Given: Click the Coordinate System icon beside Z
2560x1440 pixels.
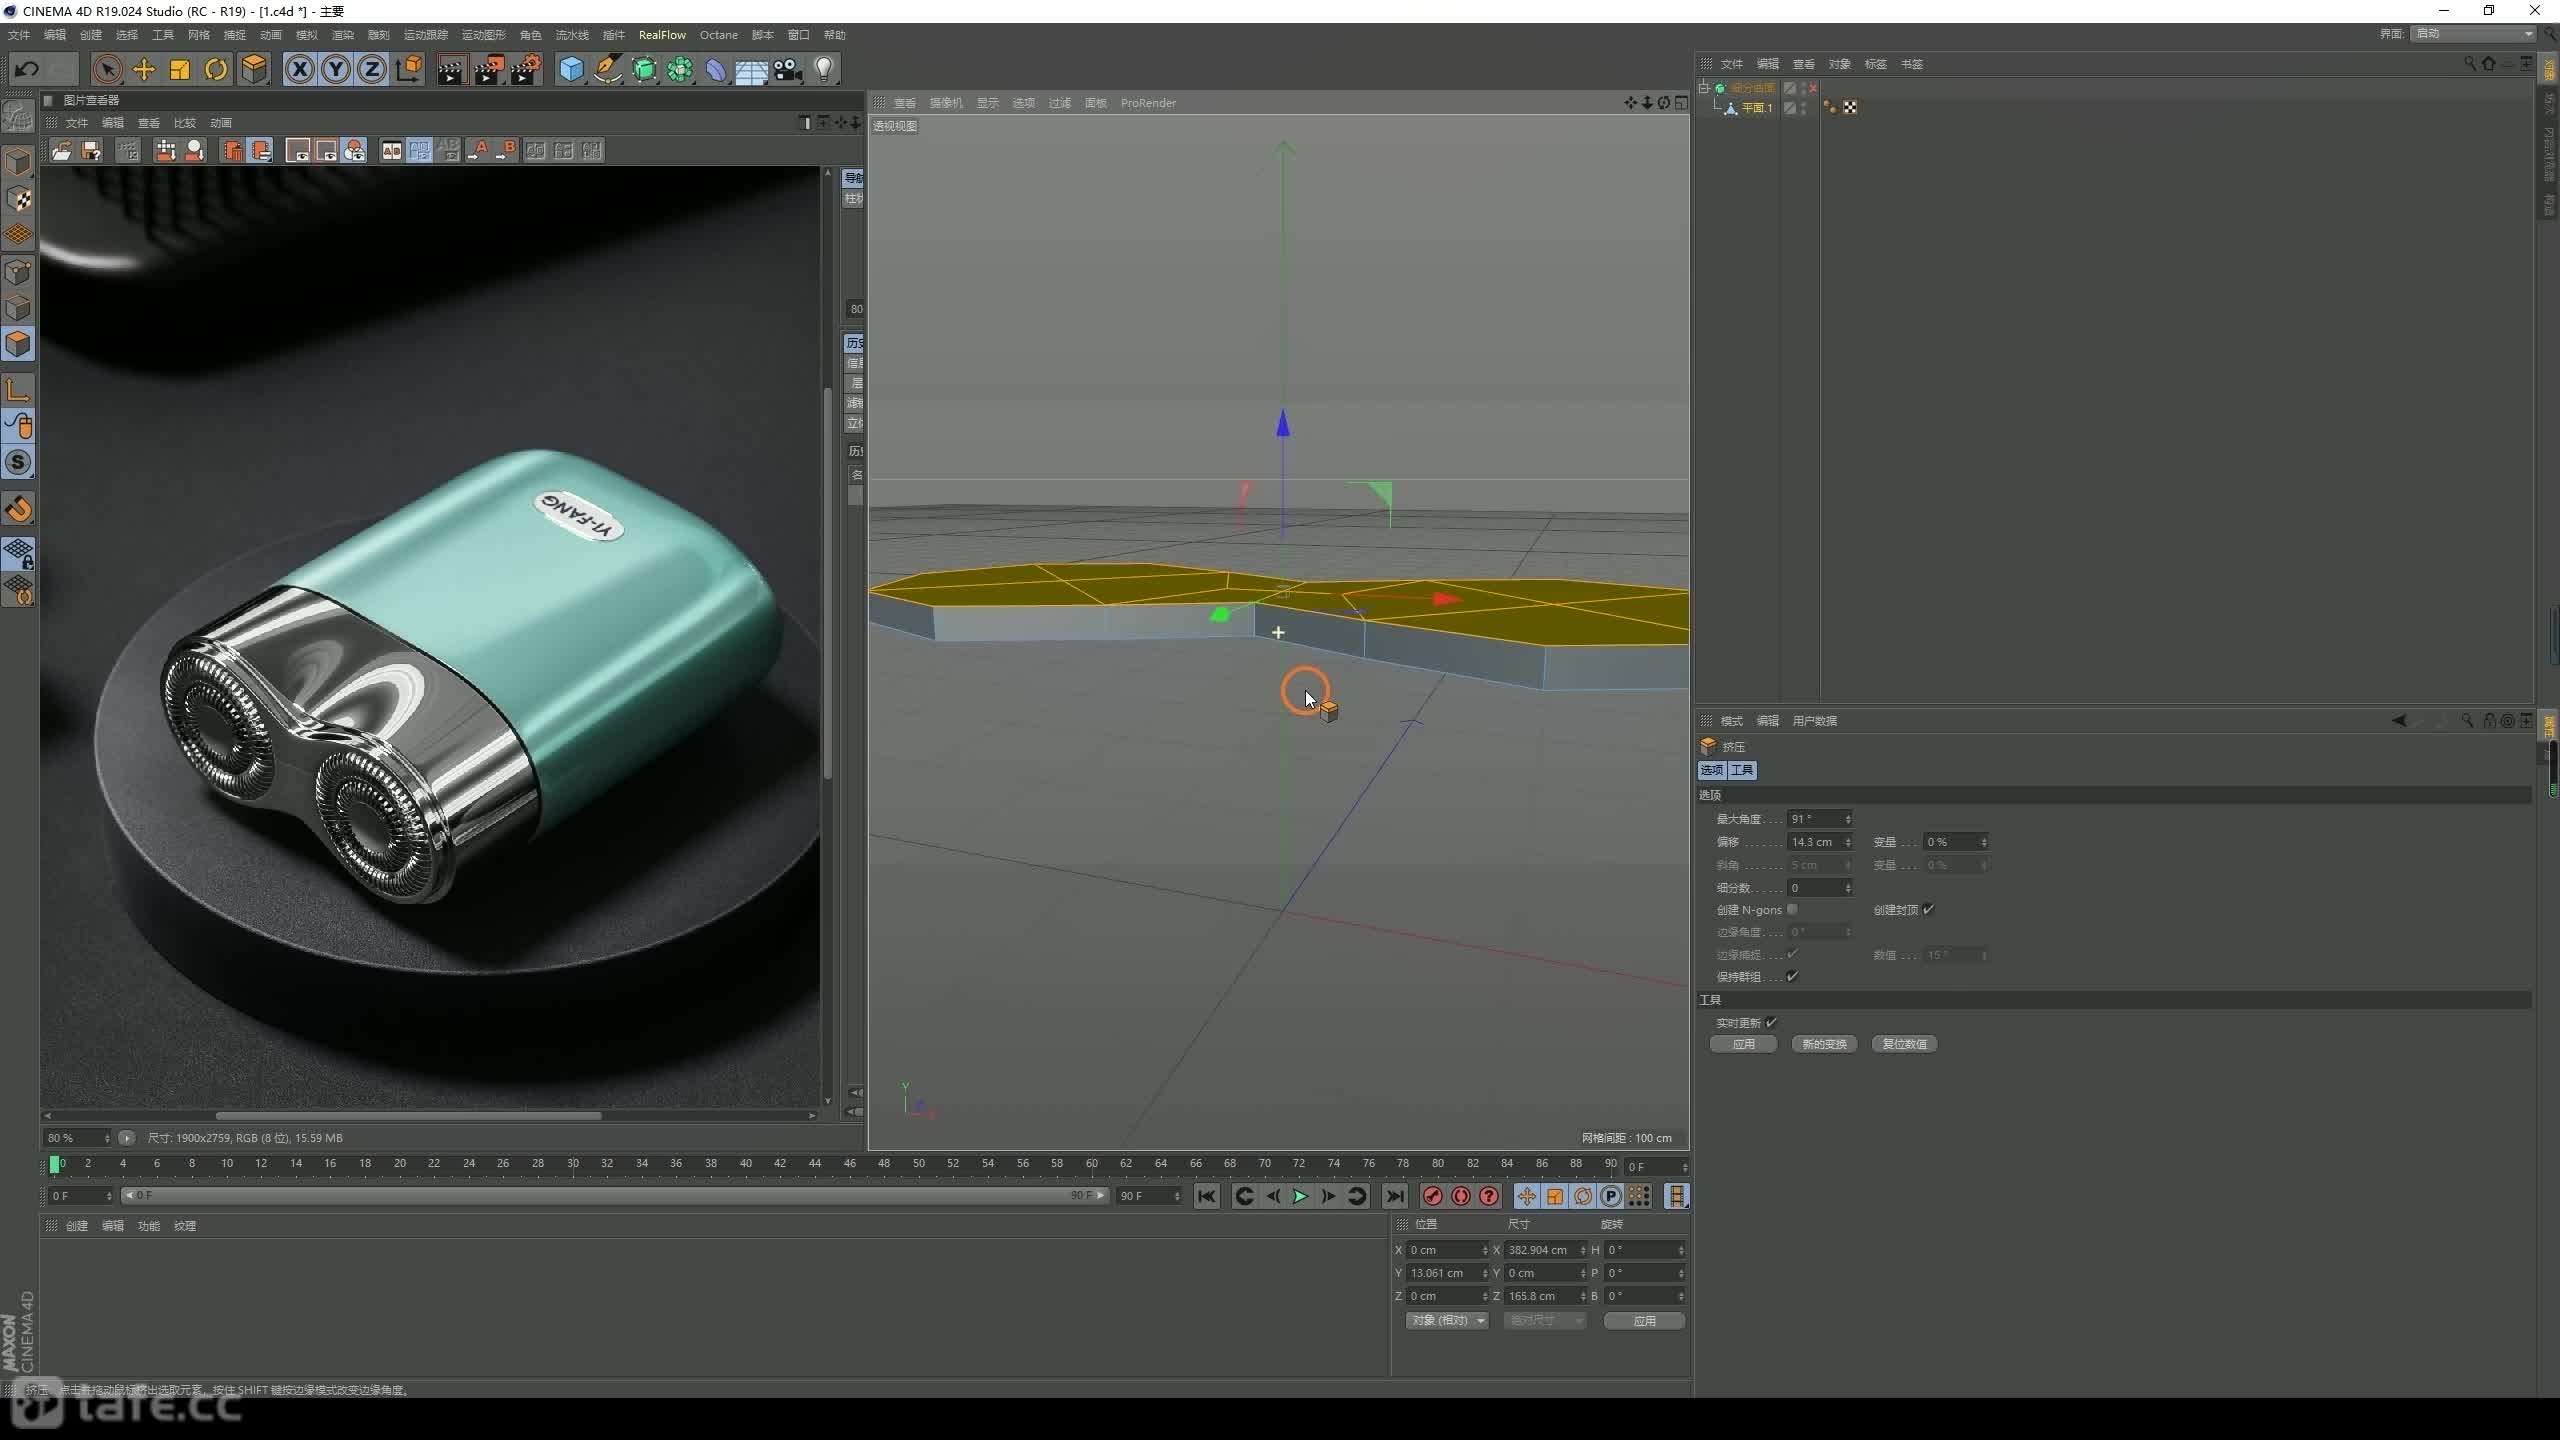Looking at the screenshot, I should 409,69.
